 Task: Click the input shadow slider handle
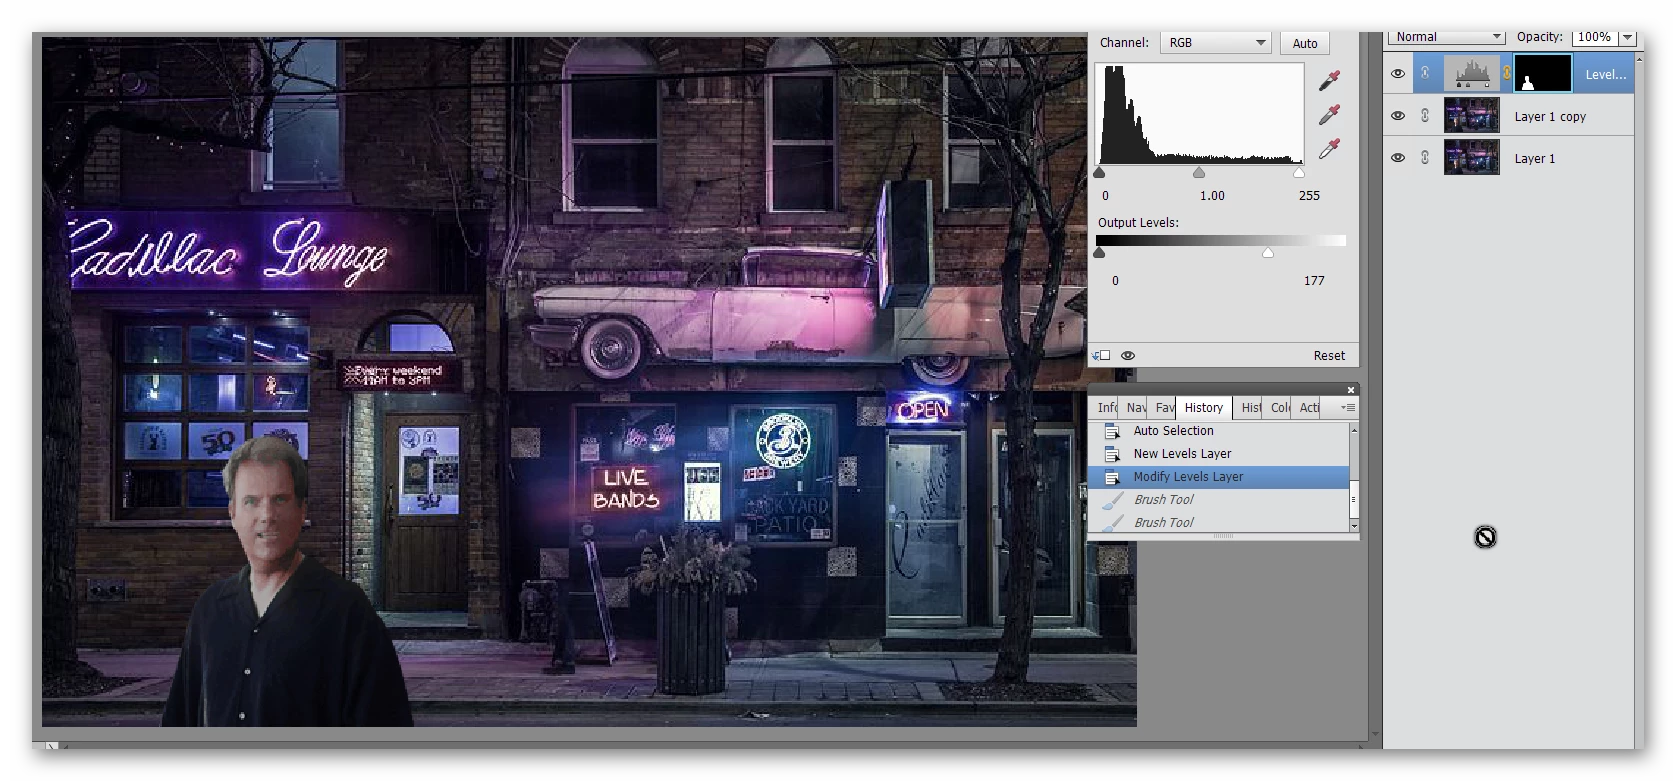tap(1099, 172)
